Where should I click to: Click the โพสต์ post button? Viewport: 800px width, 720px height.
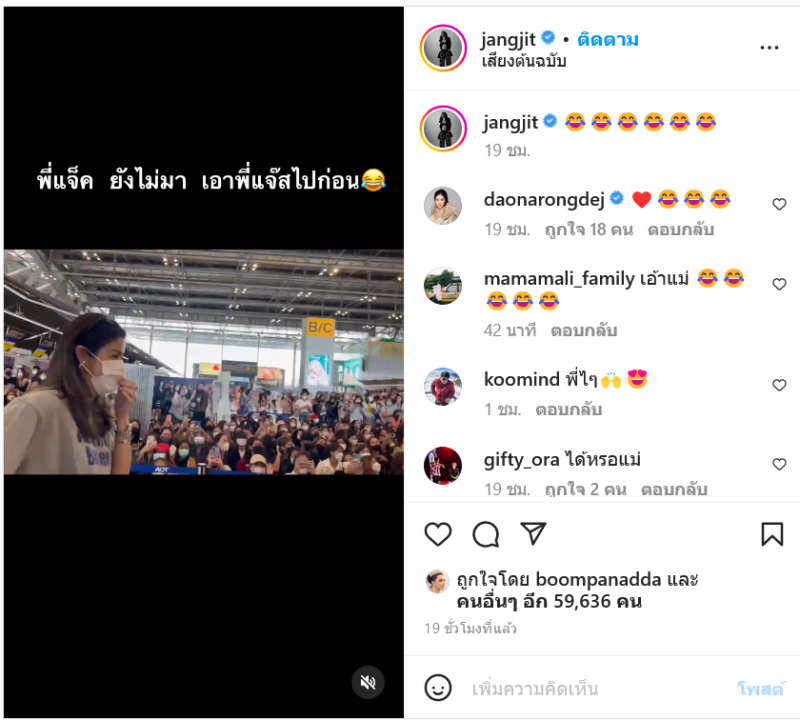pyautogui.click(x=761, y=689)
